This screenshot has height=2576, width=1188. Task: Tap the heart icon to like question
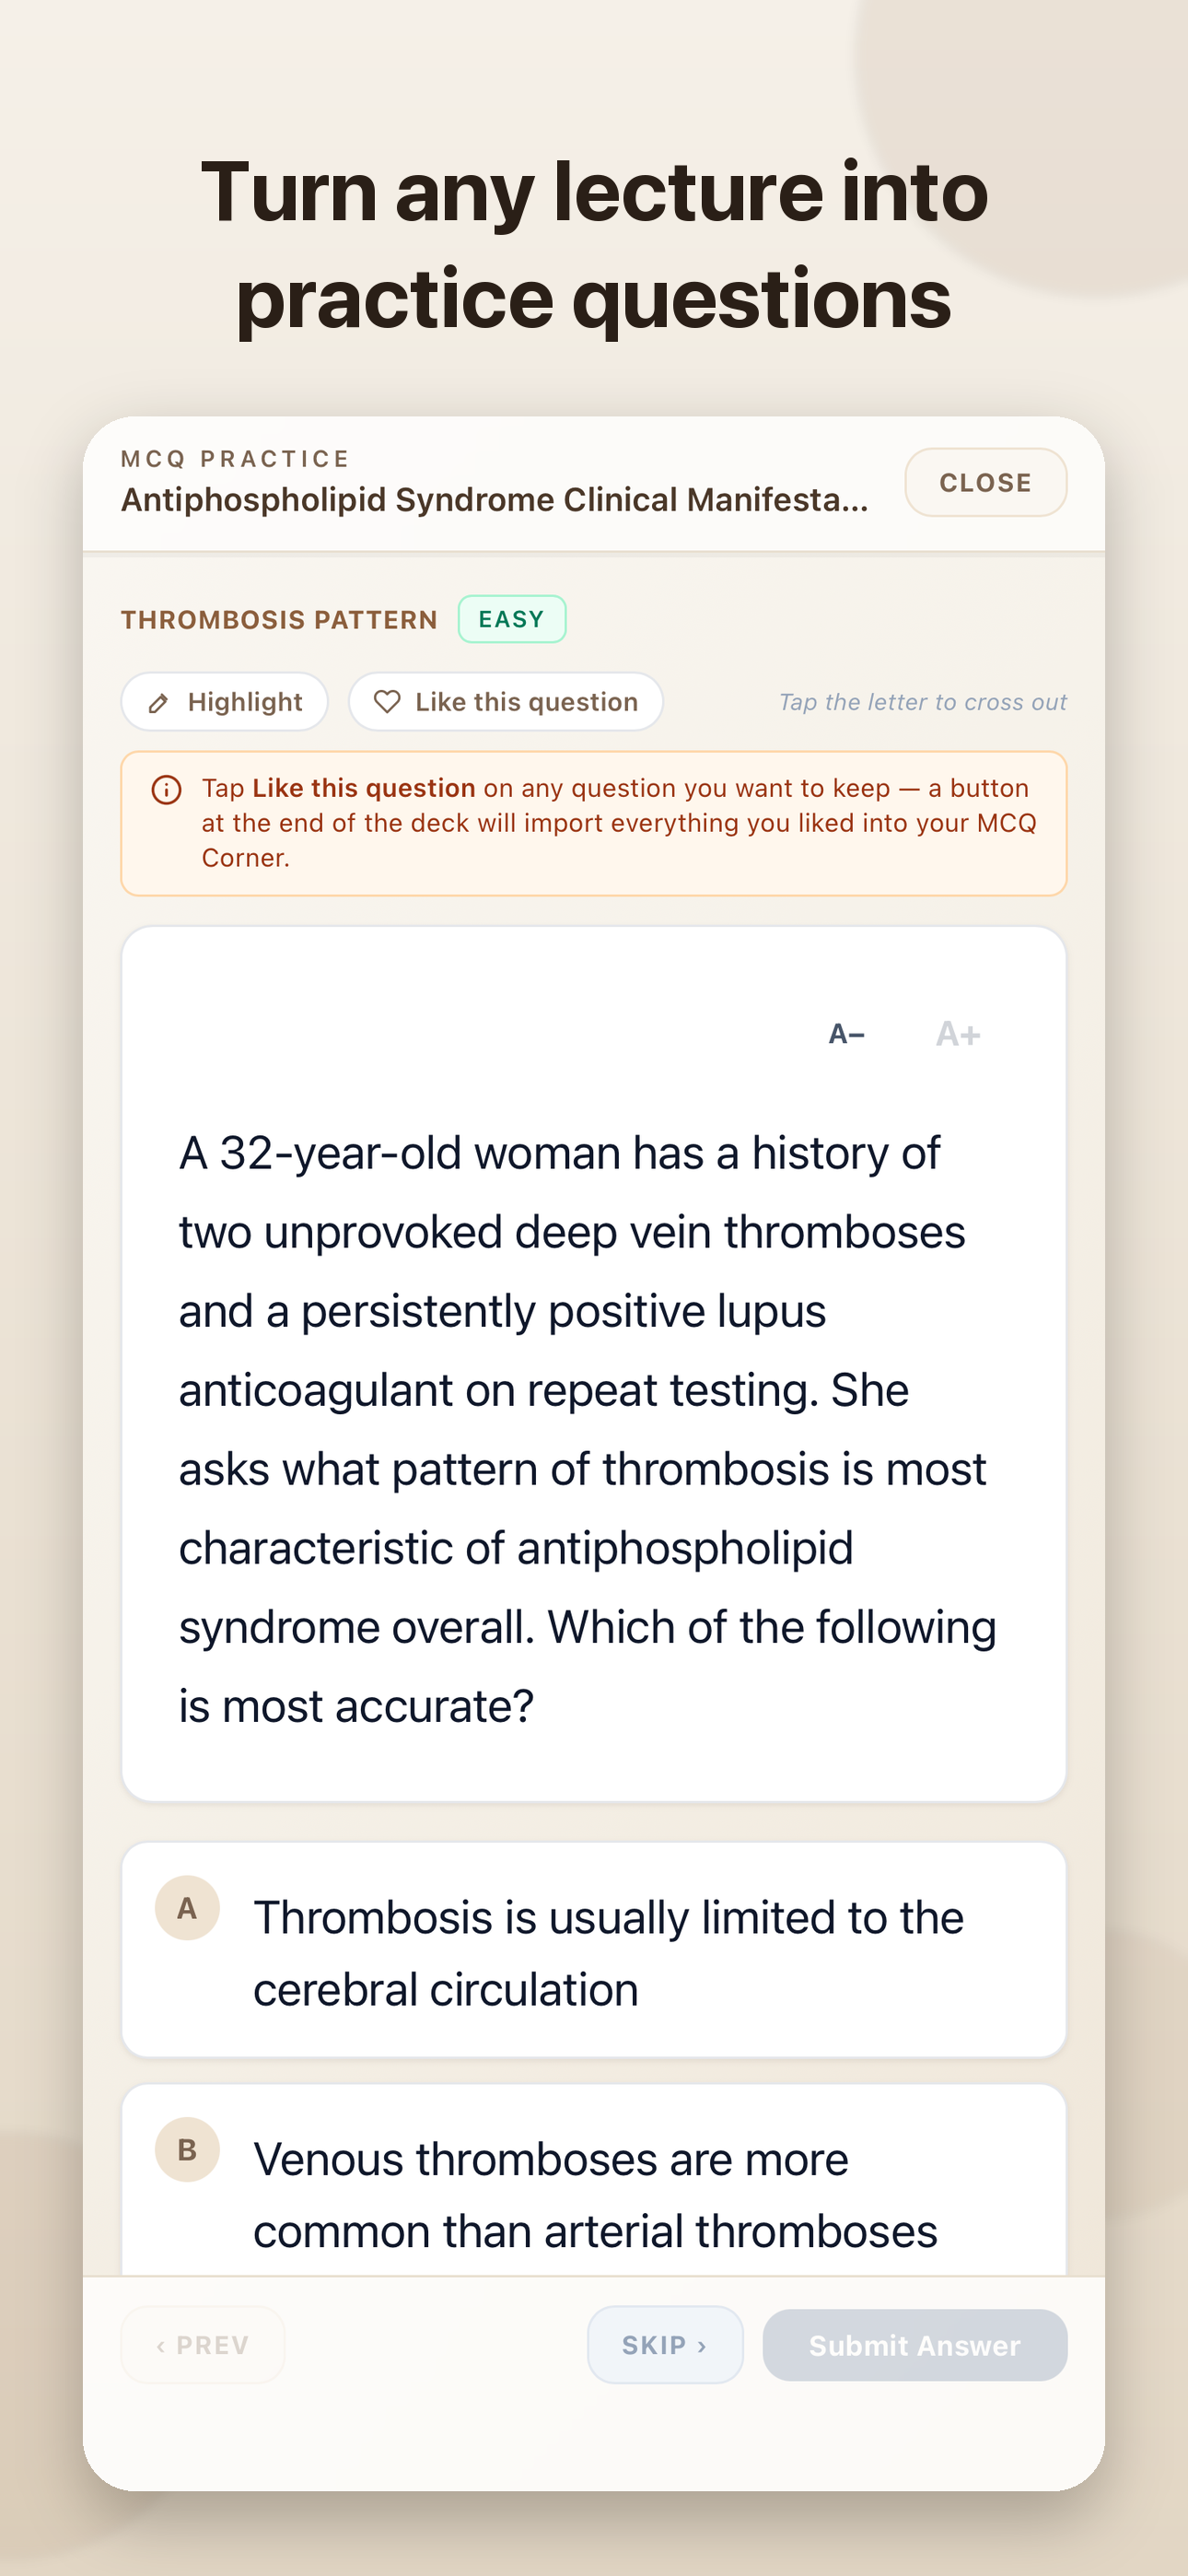pos(387,702)
